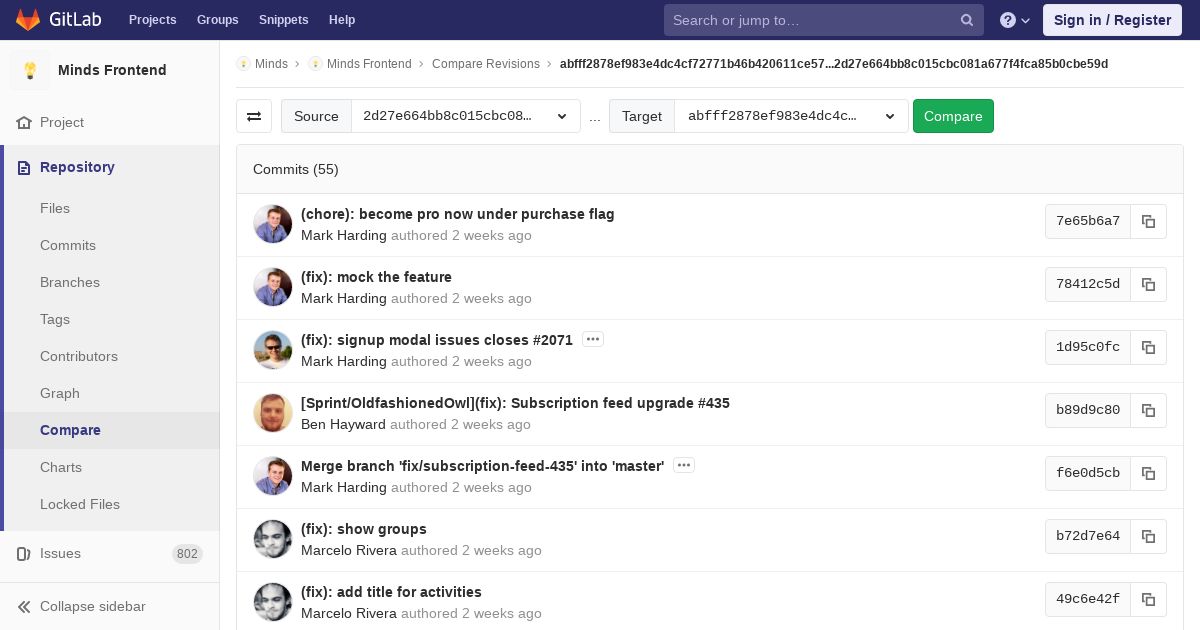1200x630 pixels.
Task: Copy commit SHA 1d95c0fc
Action: 1149,347
